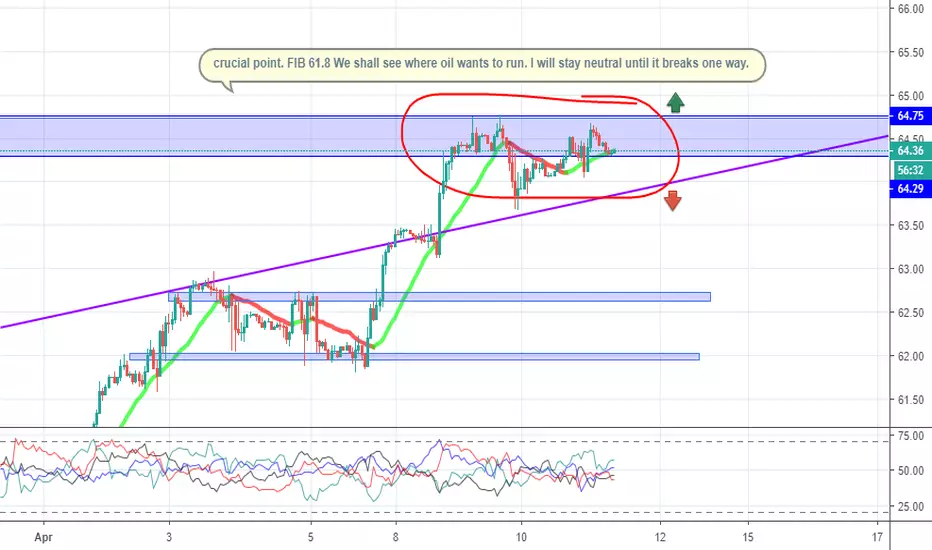932x550 pixels.
Task: Click date 5 on the time axis
Action: click(x=311, y=538)
